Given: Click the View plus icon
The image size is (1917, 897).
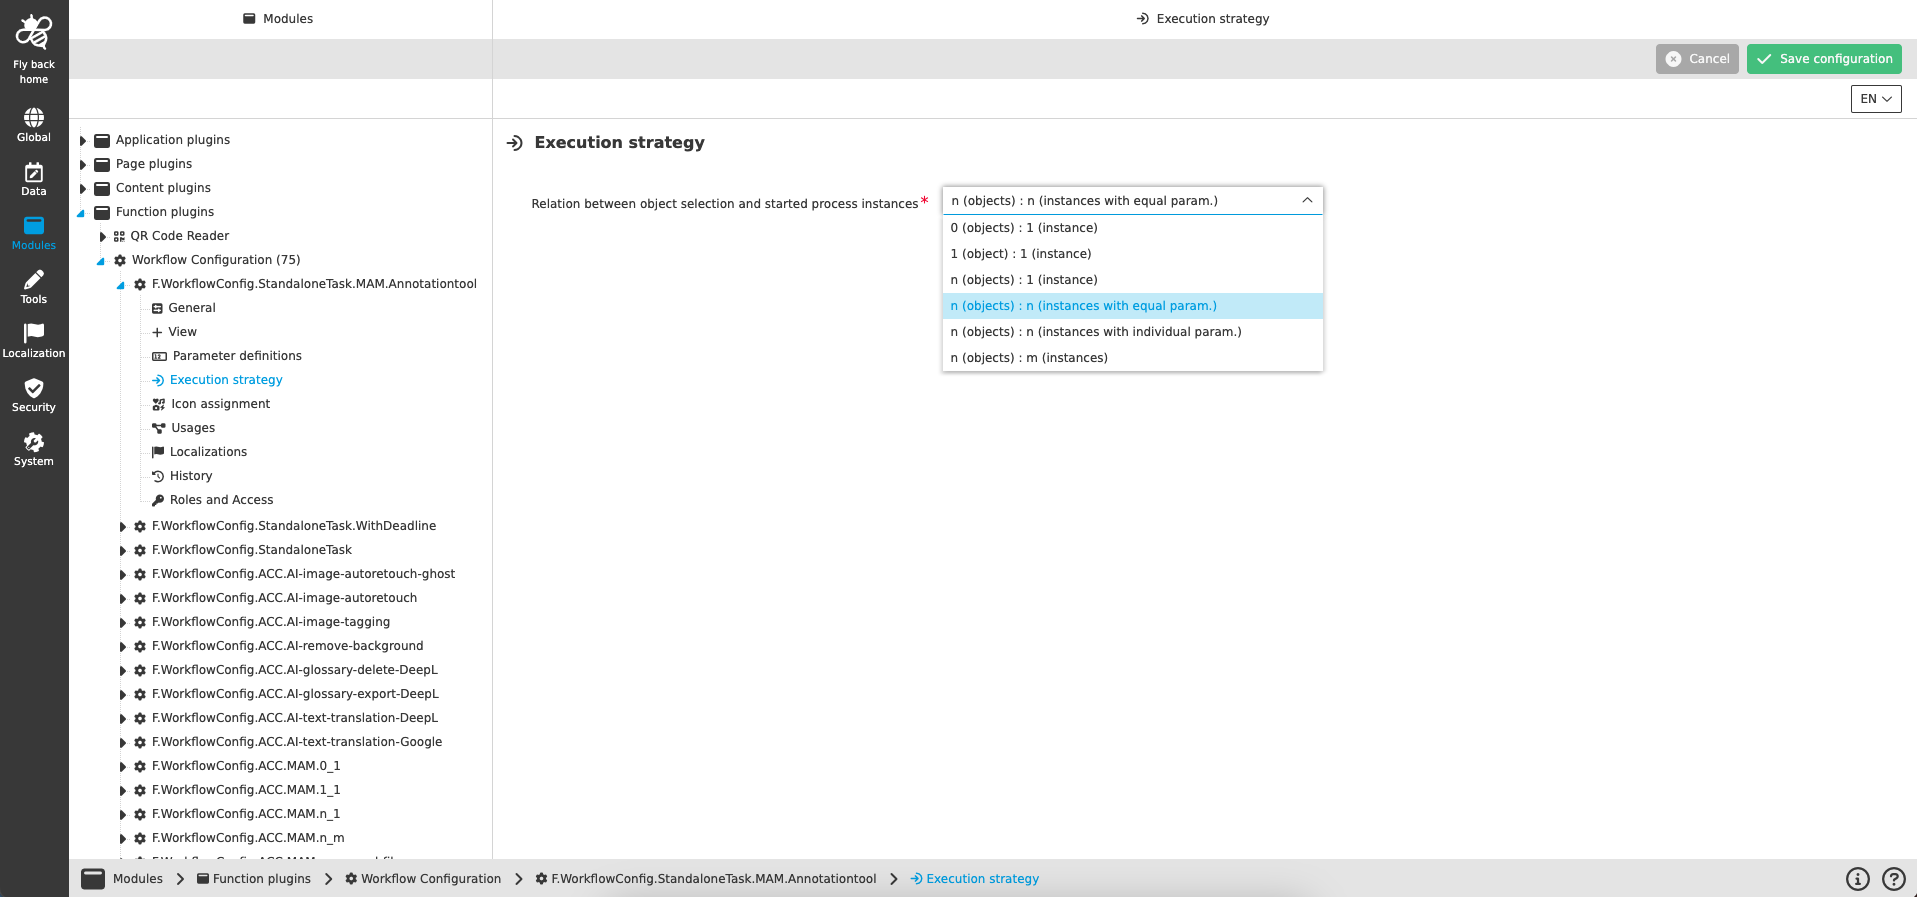Looking at the screenshot, I should pos(157,332).
